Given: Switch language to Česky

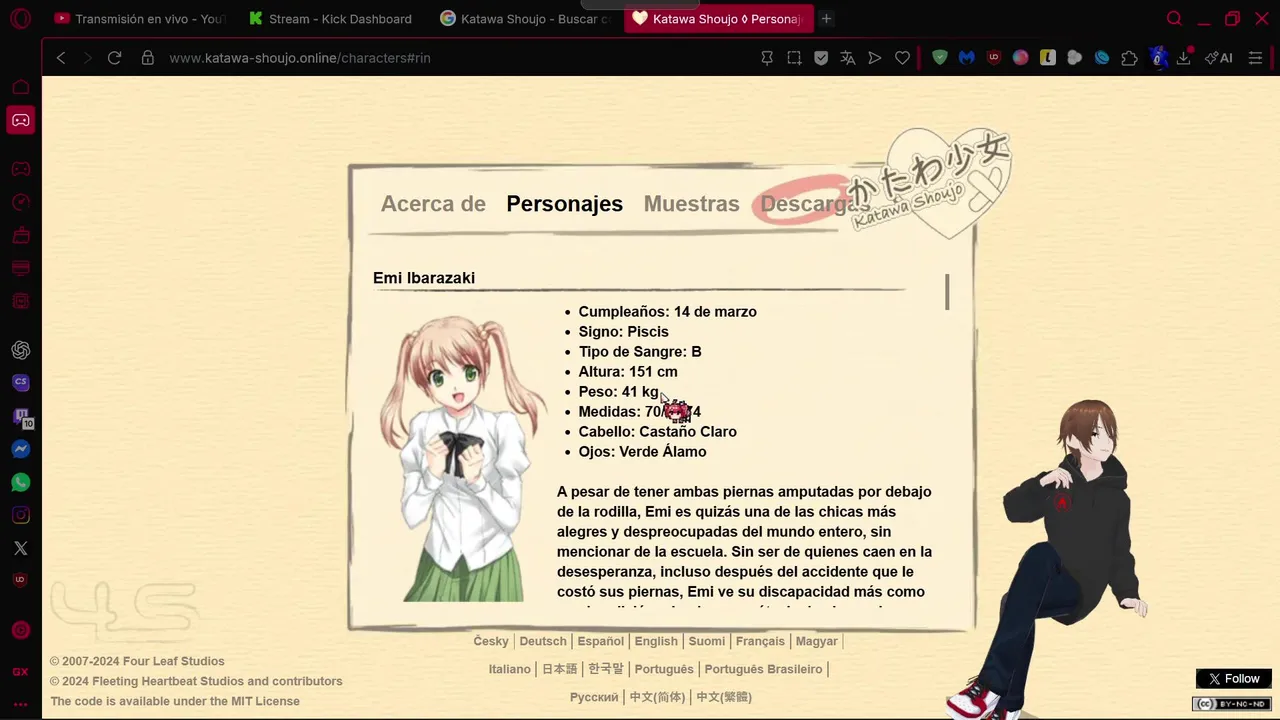Looking at the screenshot, I should [491, 641].
